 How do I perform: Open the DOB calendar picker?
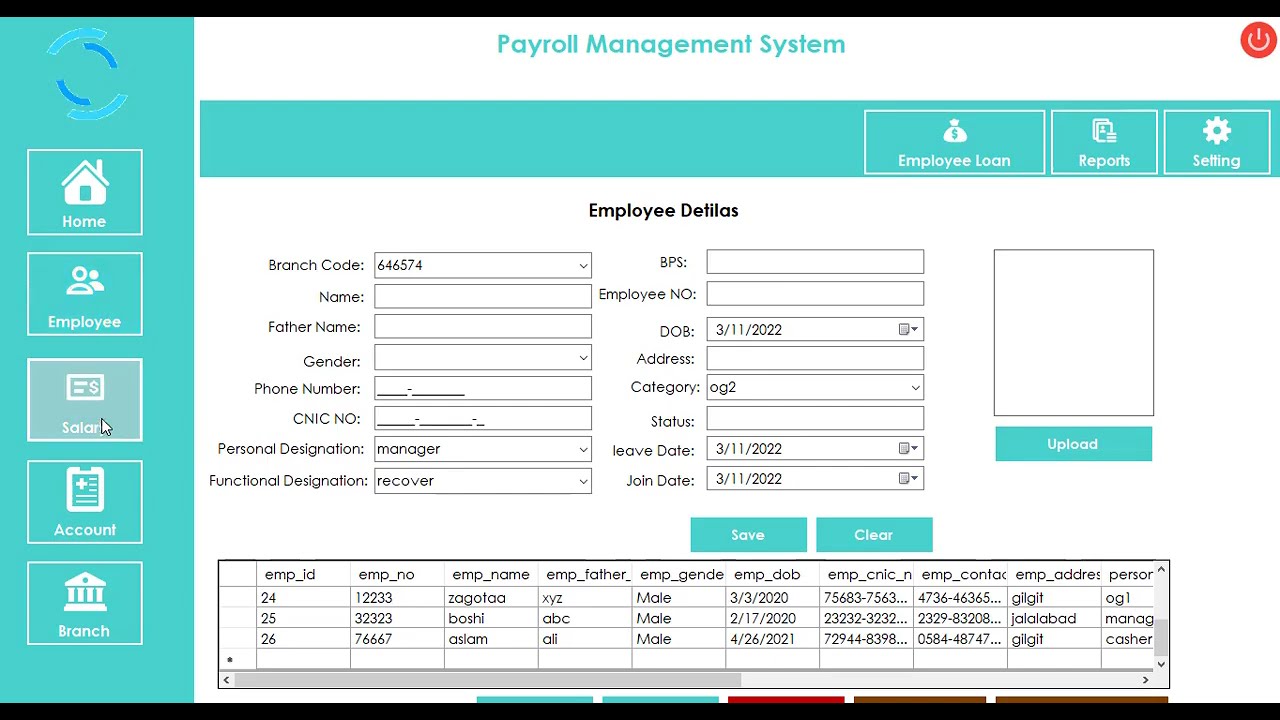(x=908, y=330)
